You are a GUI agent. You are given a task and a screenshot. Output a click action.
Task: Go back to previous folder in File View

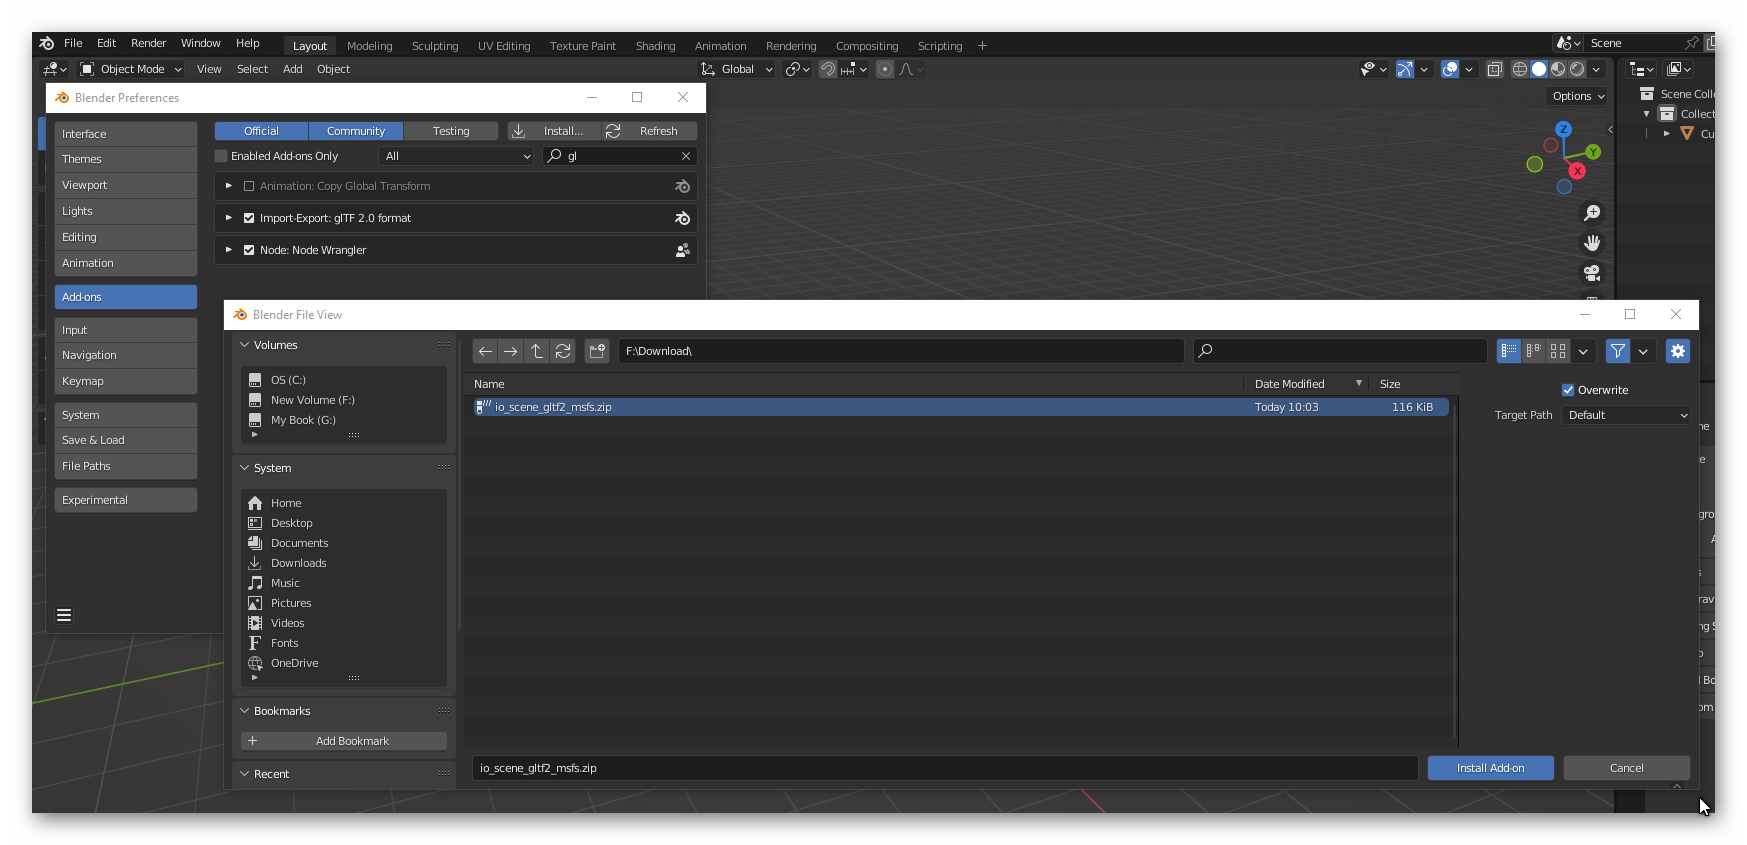(x=485, y=351)
